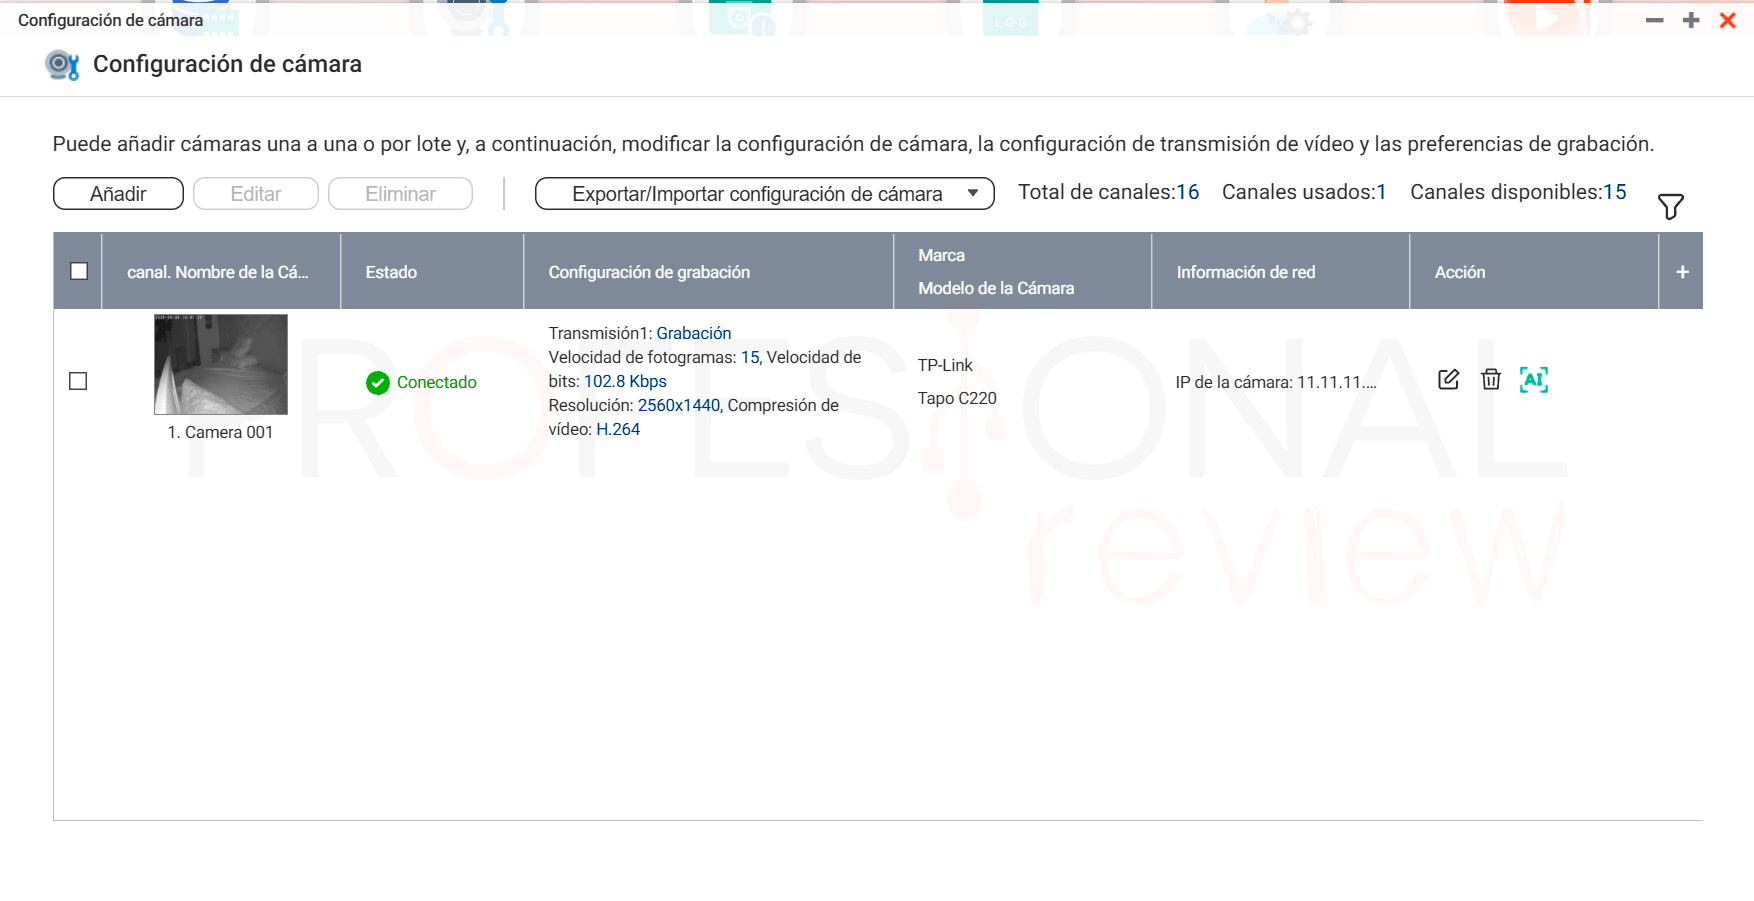Add a column with the plus header icon
The width and height of the screenshot is (1754, 901).
click(x=1682, y=272)
